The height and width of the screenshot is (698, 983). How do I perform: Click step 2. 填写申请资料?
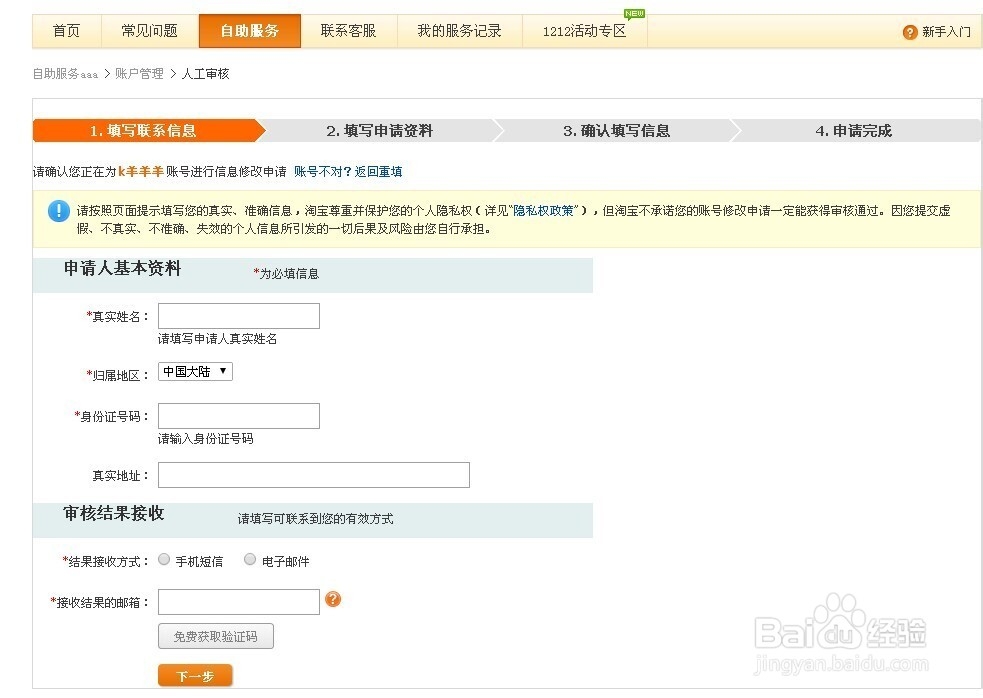[x=379, y=130]
